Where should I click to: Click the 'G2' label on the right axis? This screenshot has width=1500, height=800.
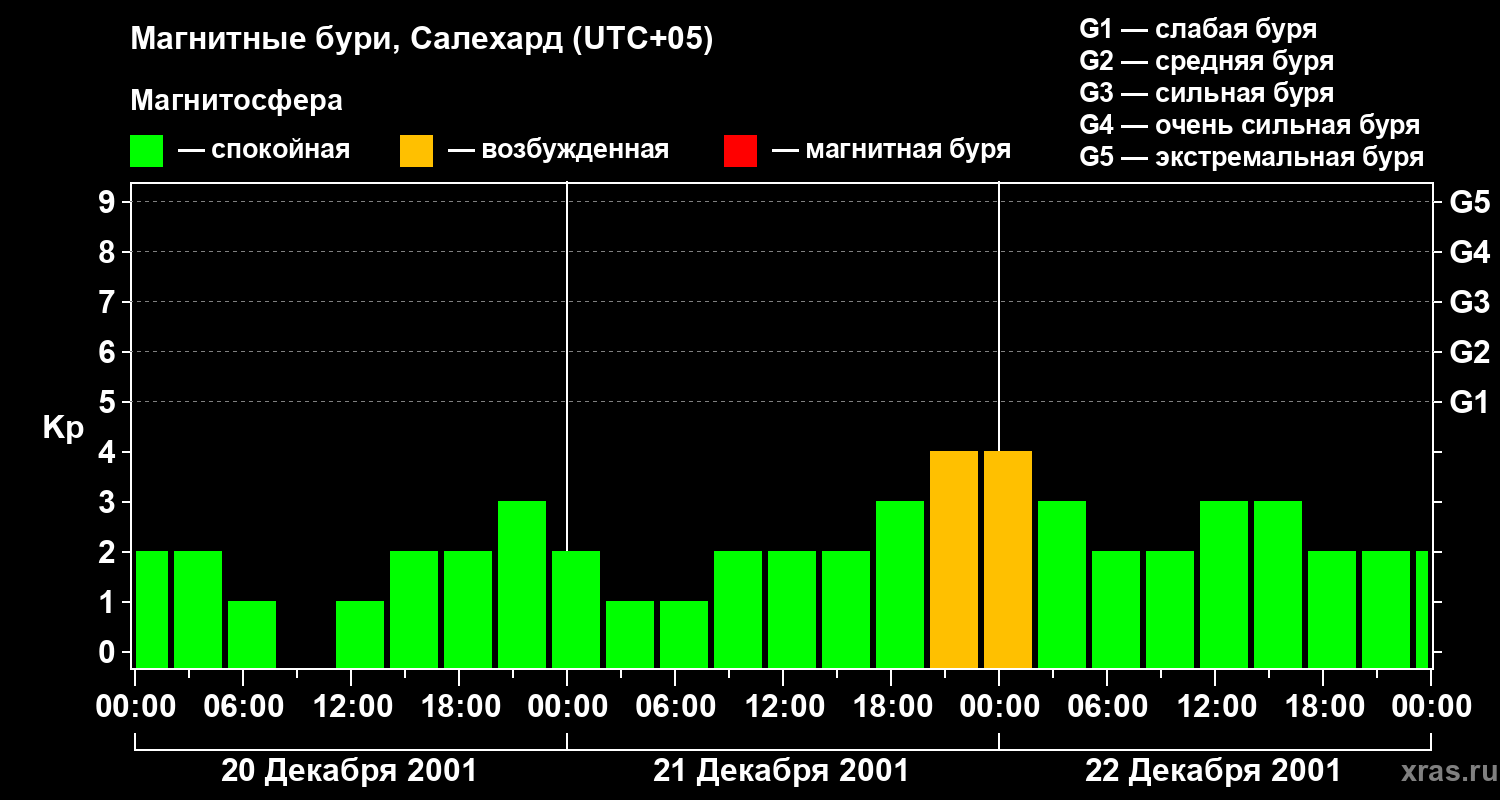[x=1469, y=352]
